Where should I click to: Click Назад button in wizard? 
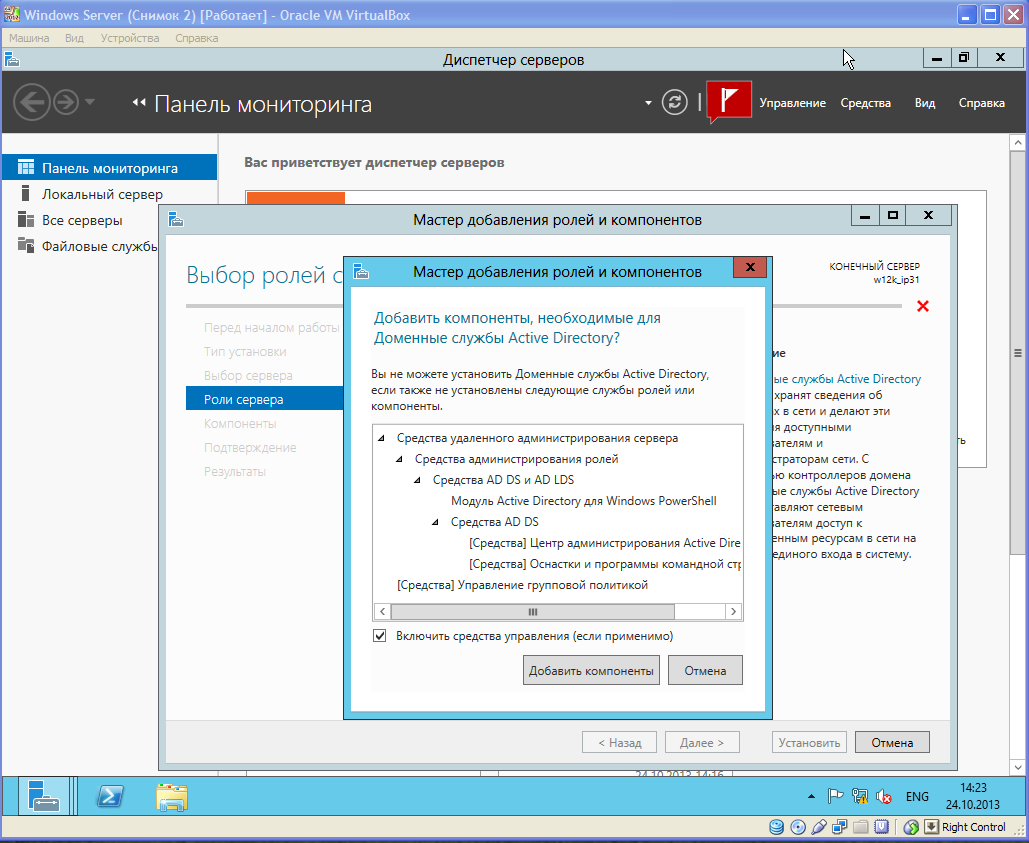pos(620,743)
